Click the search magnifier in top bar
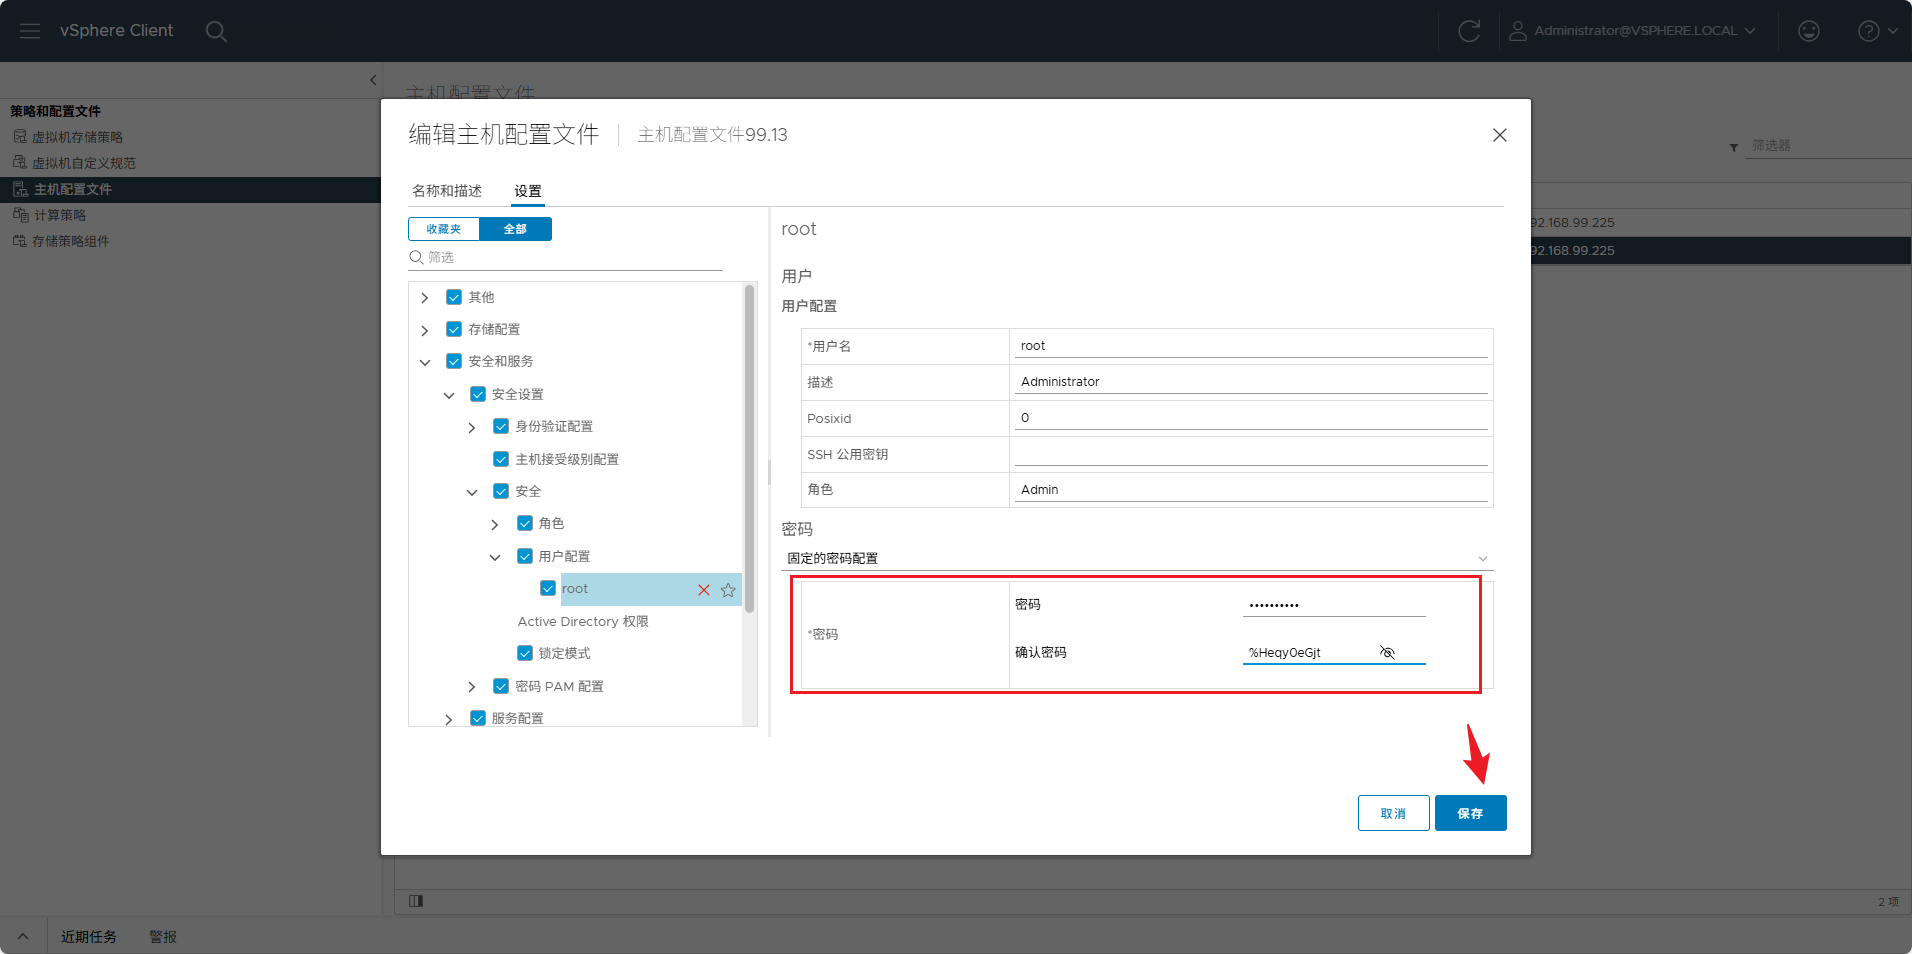Screen dimensions: 1912x954 click(216, 31)
